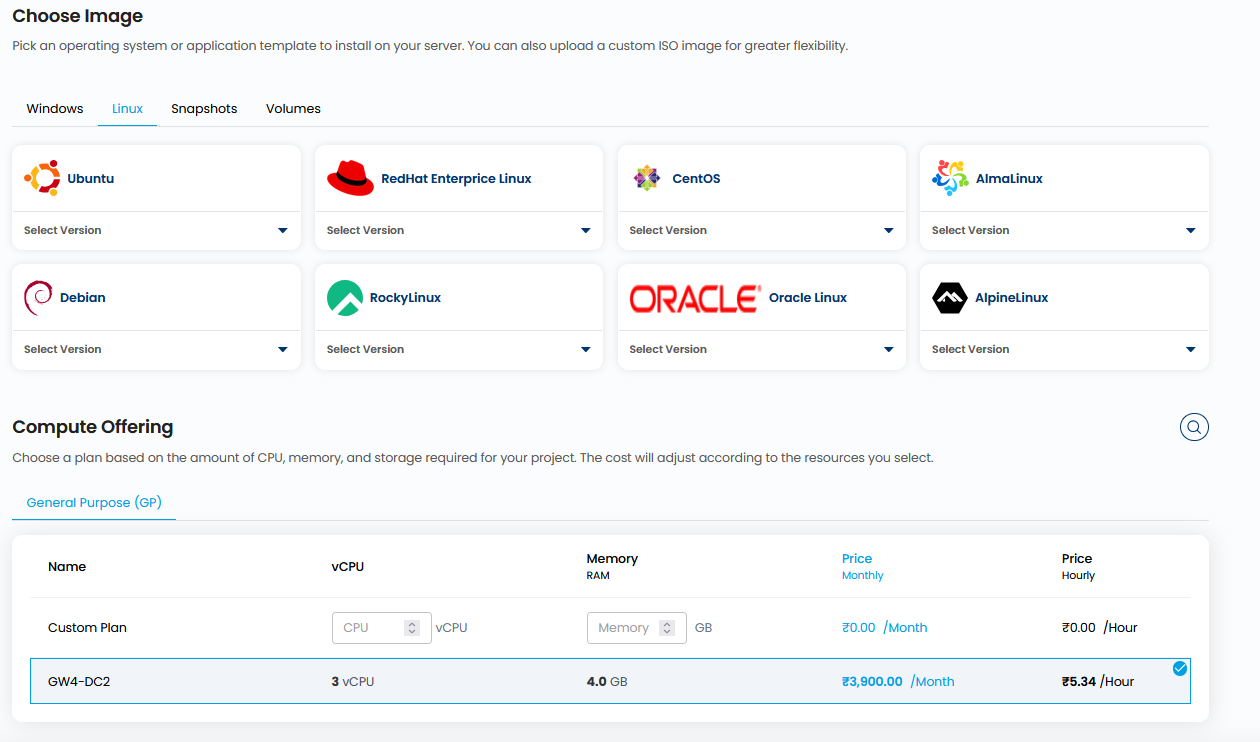Click the ₹5.34 /Hour price
This screenshot has width=1260, height=742.
[x=1098, y=682]
